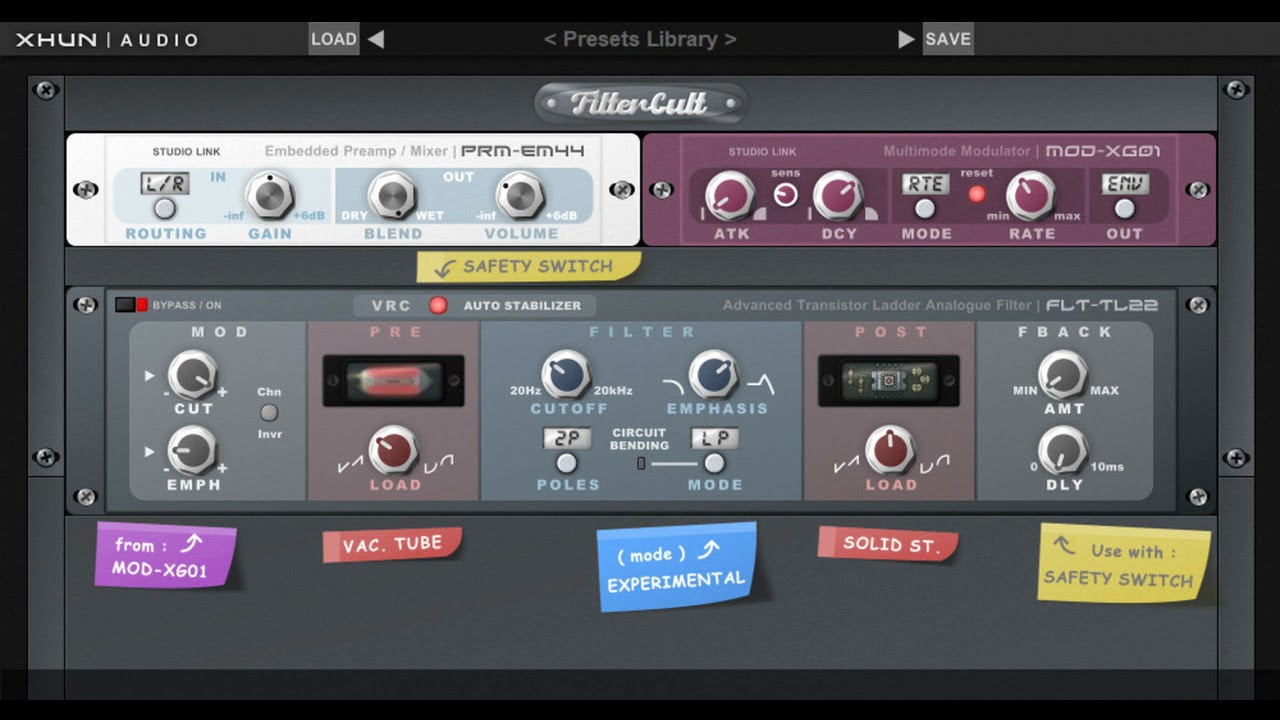Click the PRE LOAD knob
This screenshot has height=720, width=1280.
click(394, 451)
